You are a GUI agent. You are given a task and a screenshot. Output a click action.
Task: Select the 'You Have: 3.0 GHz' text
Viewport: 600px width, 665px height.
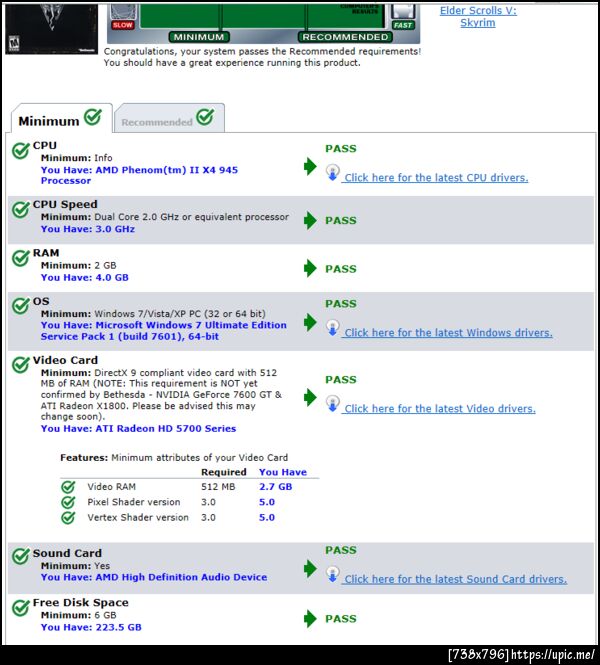tap(88, 229)
